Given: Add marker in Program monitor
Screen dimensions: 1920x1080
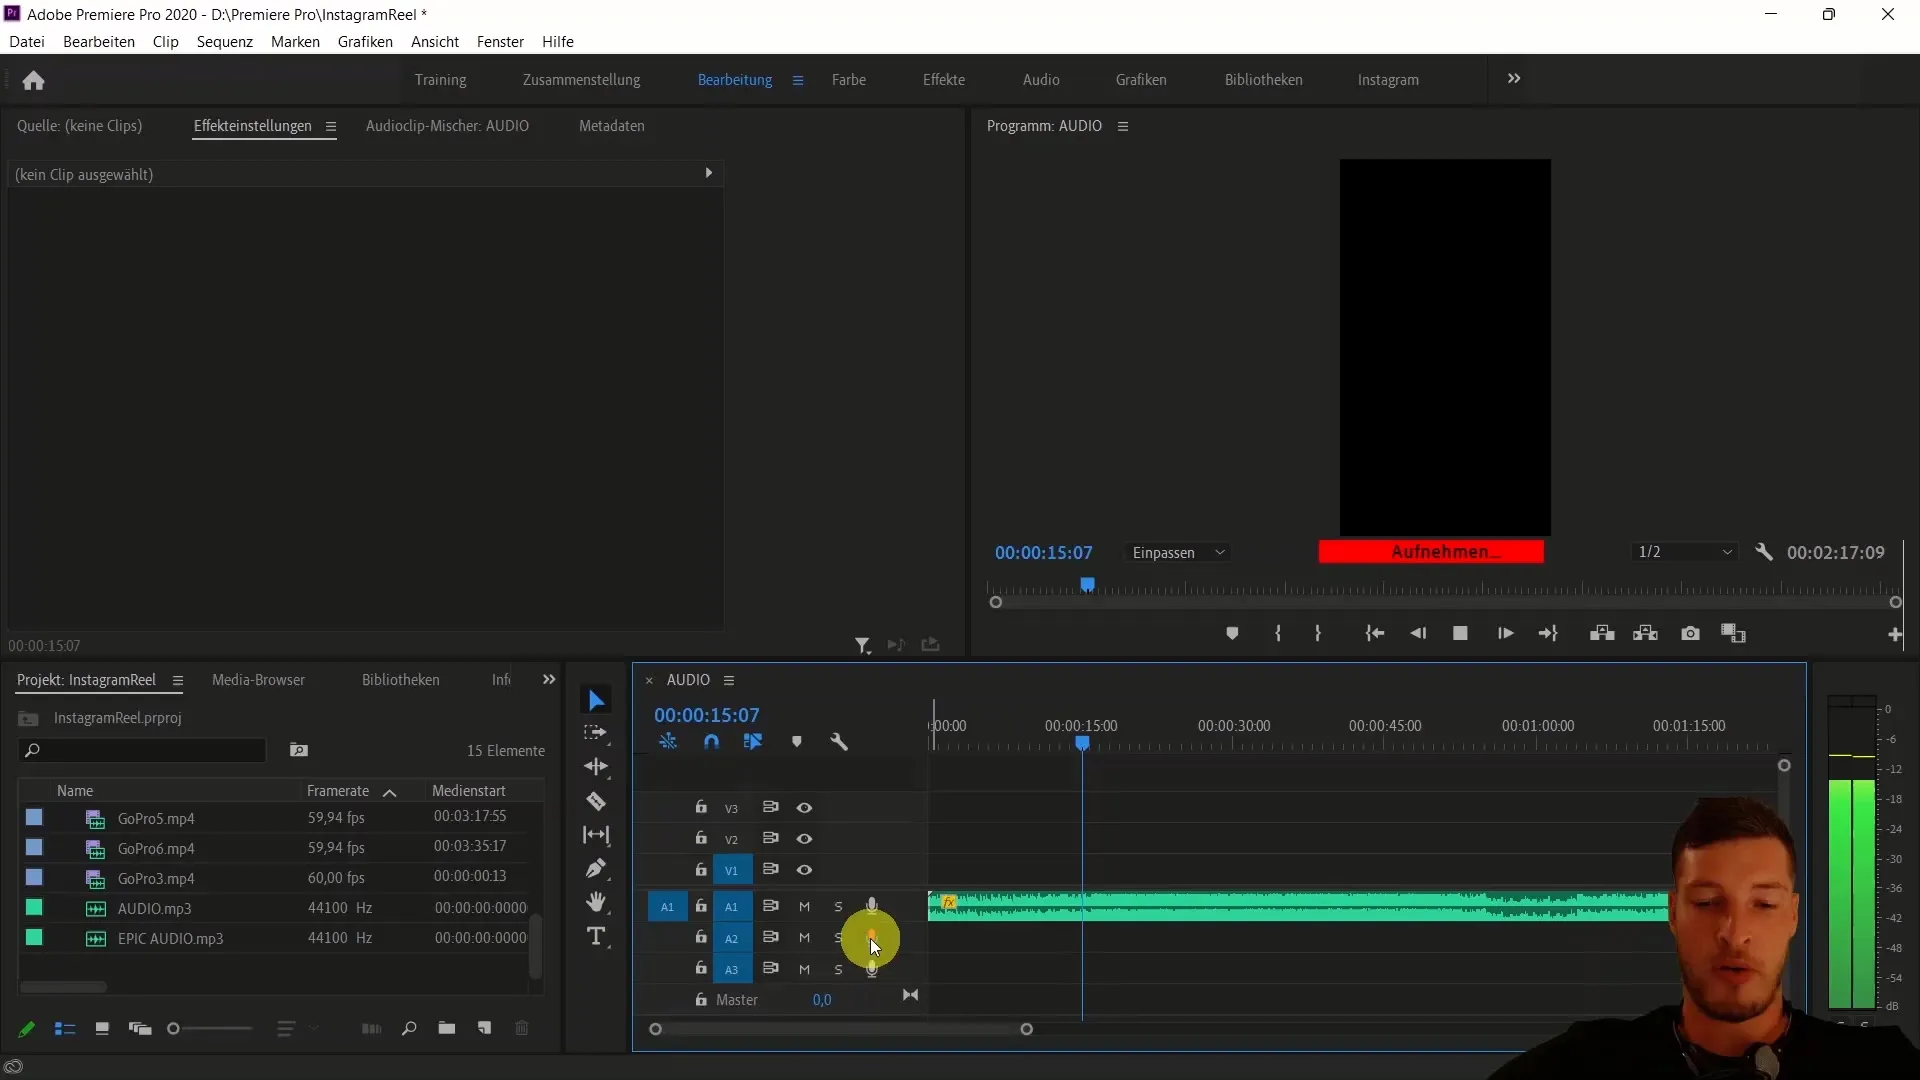Looking at the screenshot, I should [x=1232, y=634].
